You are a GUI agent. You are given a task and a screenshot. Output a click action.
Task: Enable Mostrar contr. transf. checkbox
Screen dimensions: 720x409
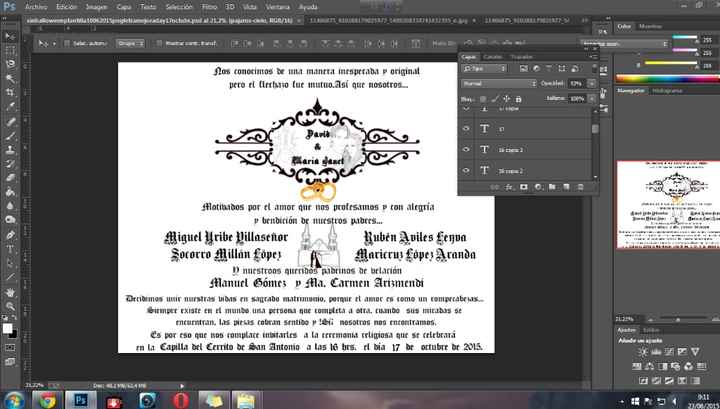(159, 43)
